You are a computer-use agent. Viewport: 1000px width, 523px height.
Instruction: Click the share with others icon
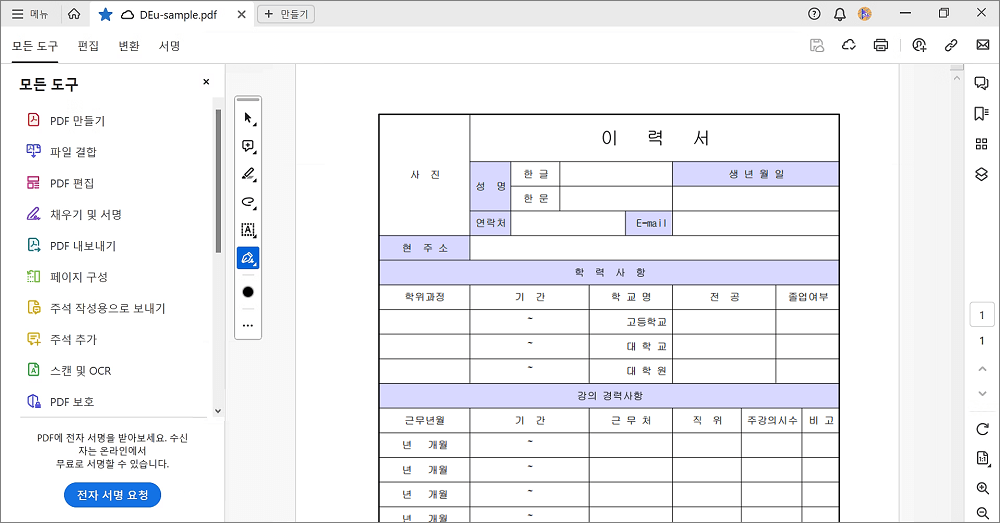point(919,45)
